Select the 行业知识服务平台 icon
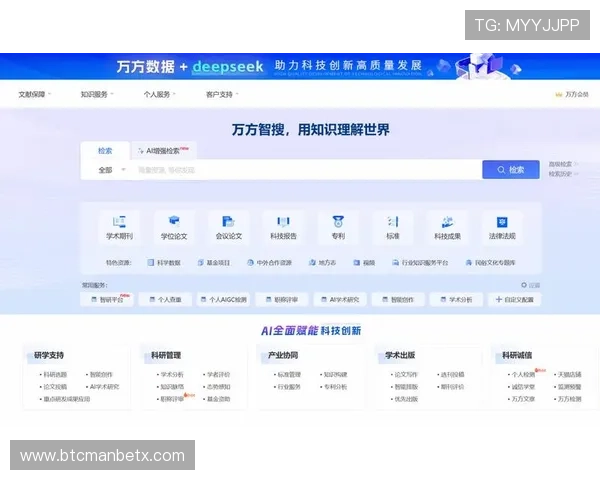The image size is (600, 480). click(x=395, y=263)
